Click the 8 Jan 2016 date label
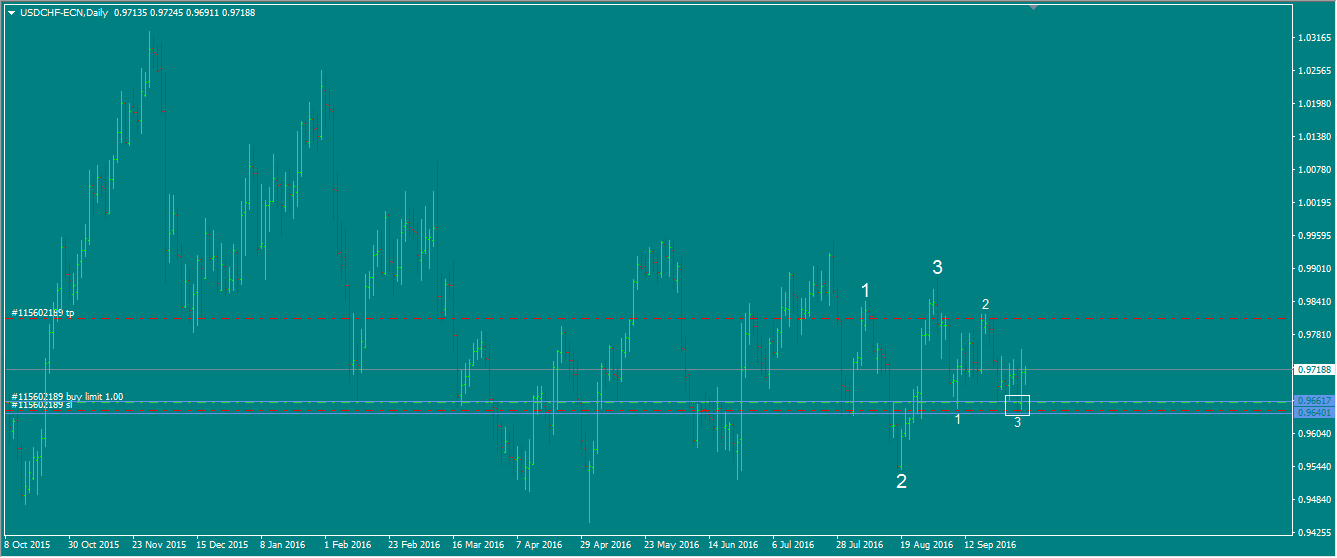 [x=283, y=546]
